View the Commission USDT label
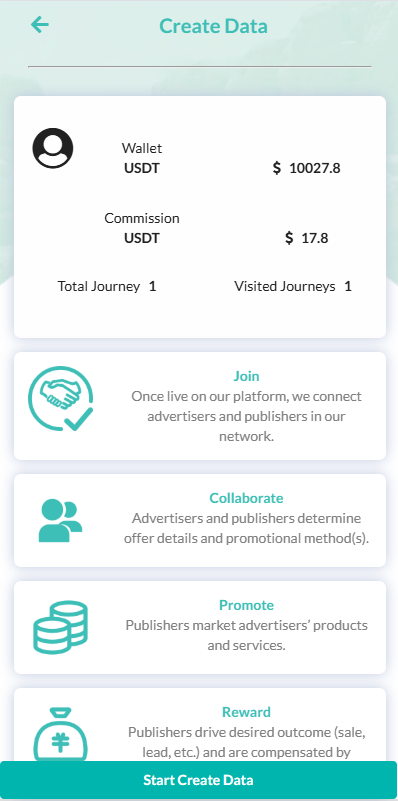The height and width of the screenshot is (801, 398). coord(142,228)
